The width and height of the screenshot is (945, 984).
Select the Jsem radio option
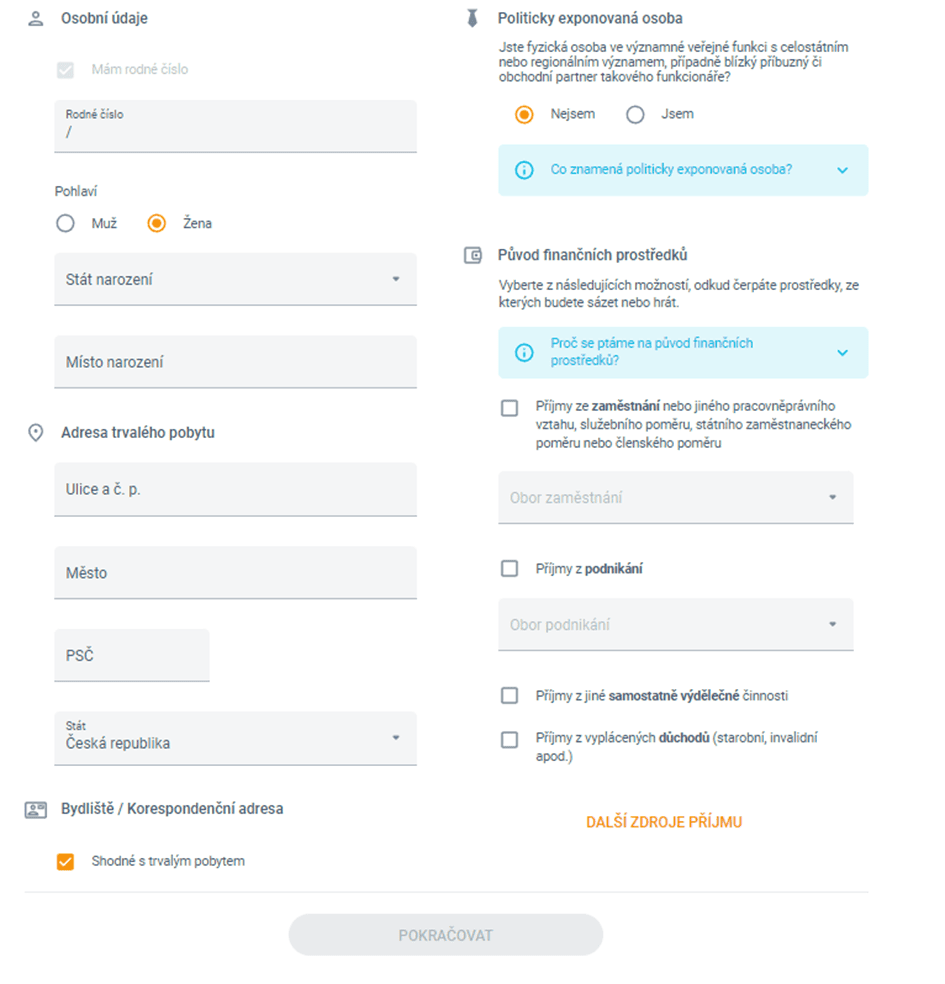635,115
